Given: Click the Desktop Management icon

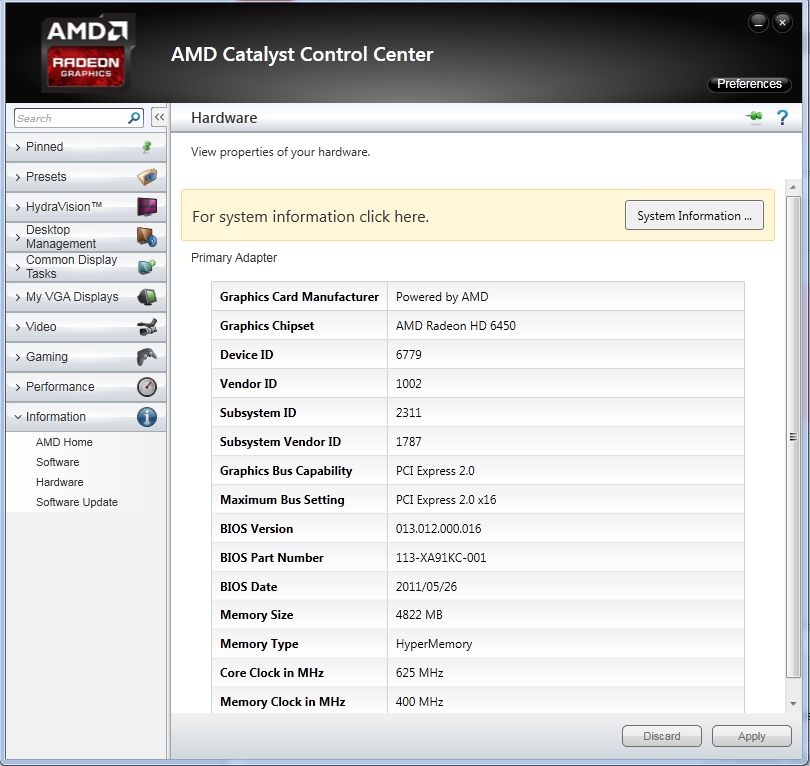Looking at the screenshot, I should click(147, 237).
